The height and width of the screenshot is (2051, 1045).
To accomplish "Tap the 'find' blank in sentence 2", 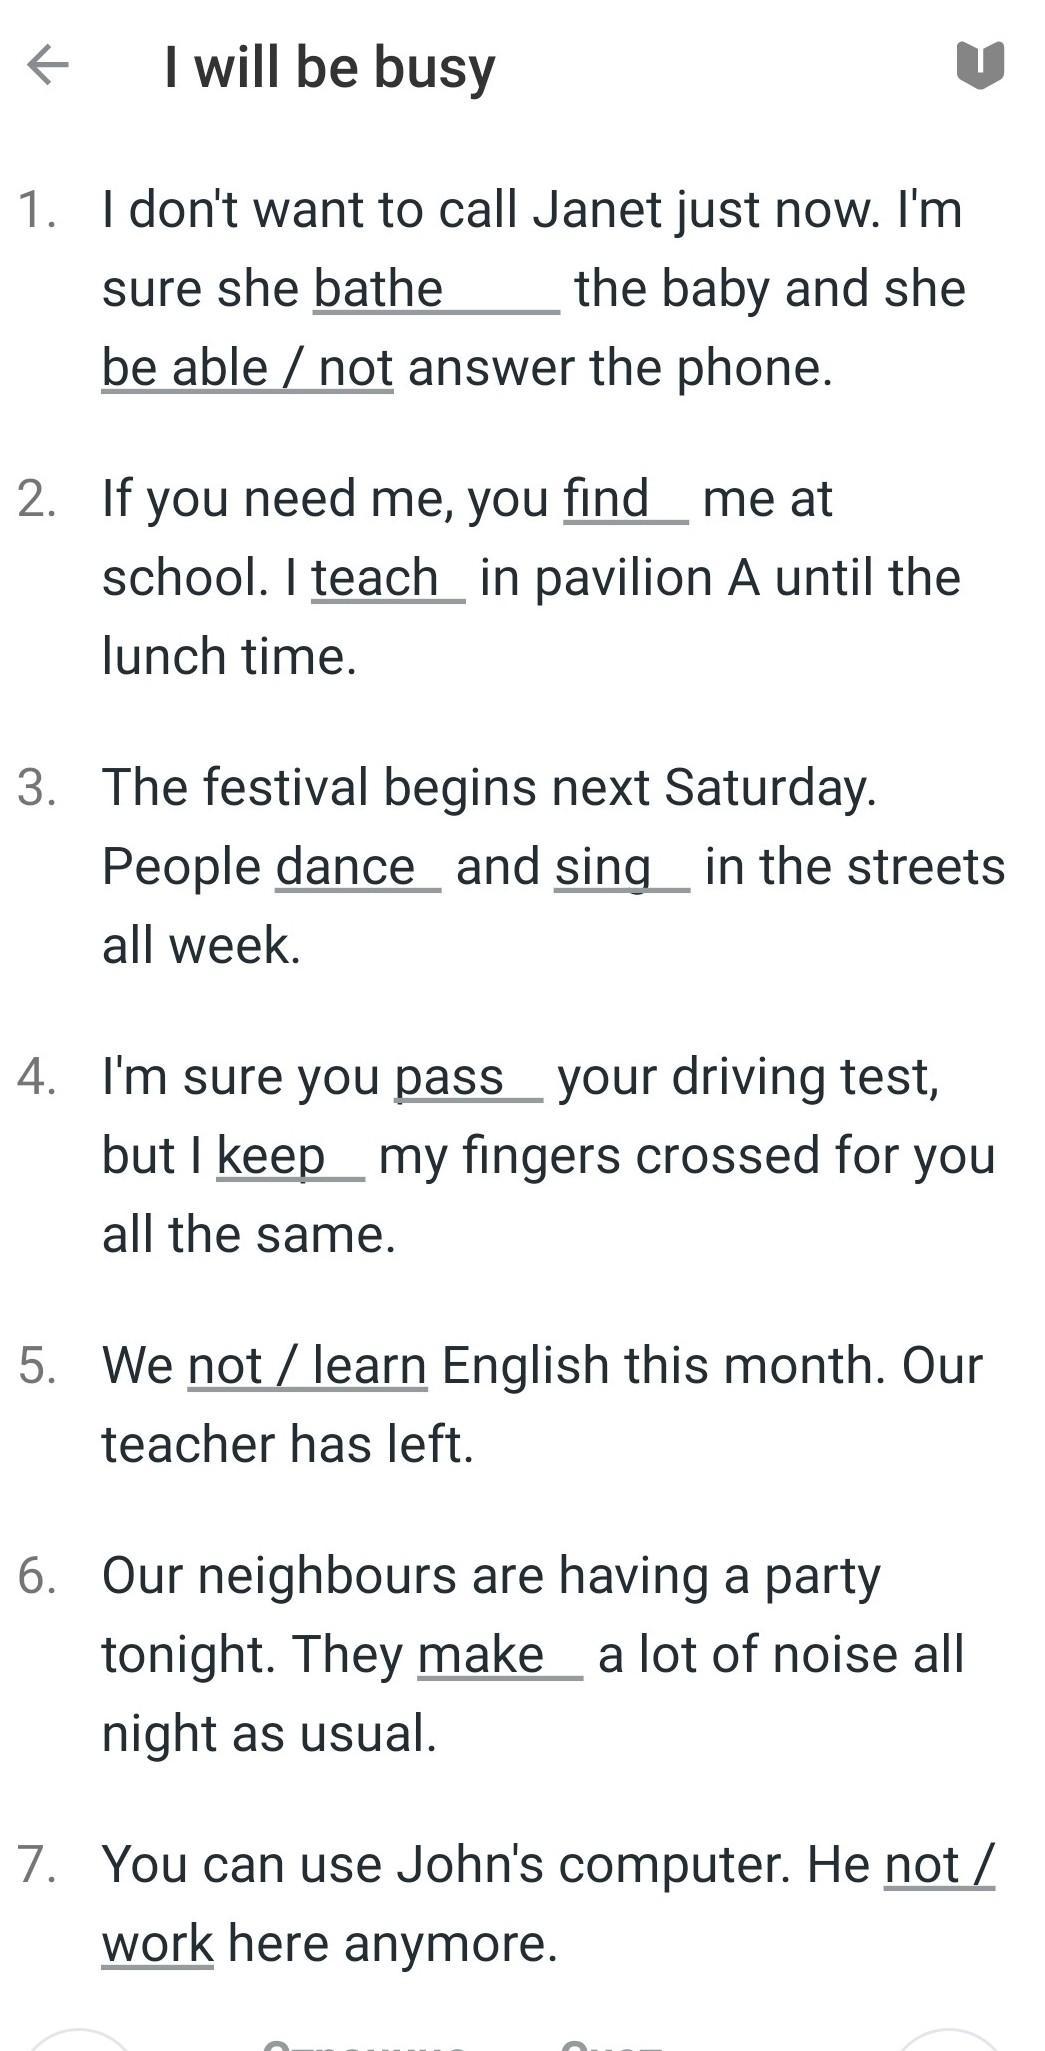I will 625,499.
